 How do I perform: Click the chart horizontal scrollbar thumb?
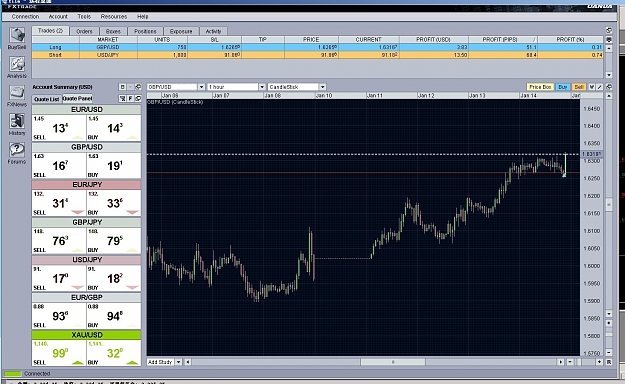click(x=393, y=362)
